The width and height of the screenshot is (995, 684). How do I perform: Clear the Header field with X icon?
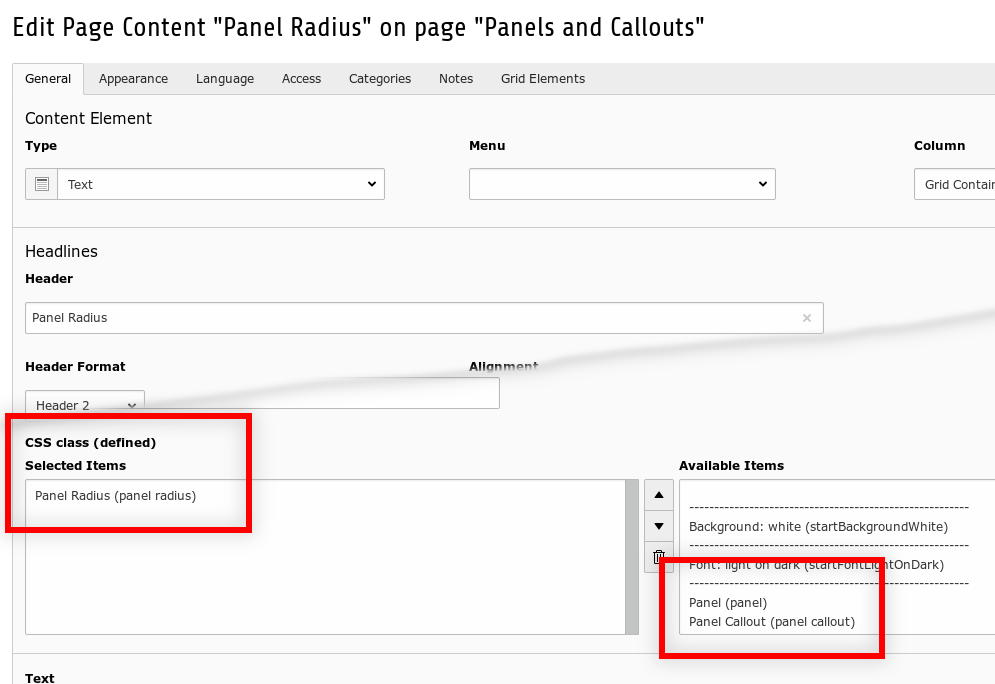(807, 318)
